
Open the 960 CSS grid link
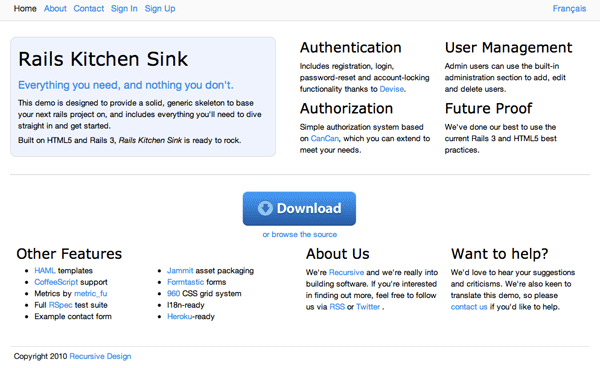click(173, 293)
